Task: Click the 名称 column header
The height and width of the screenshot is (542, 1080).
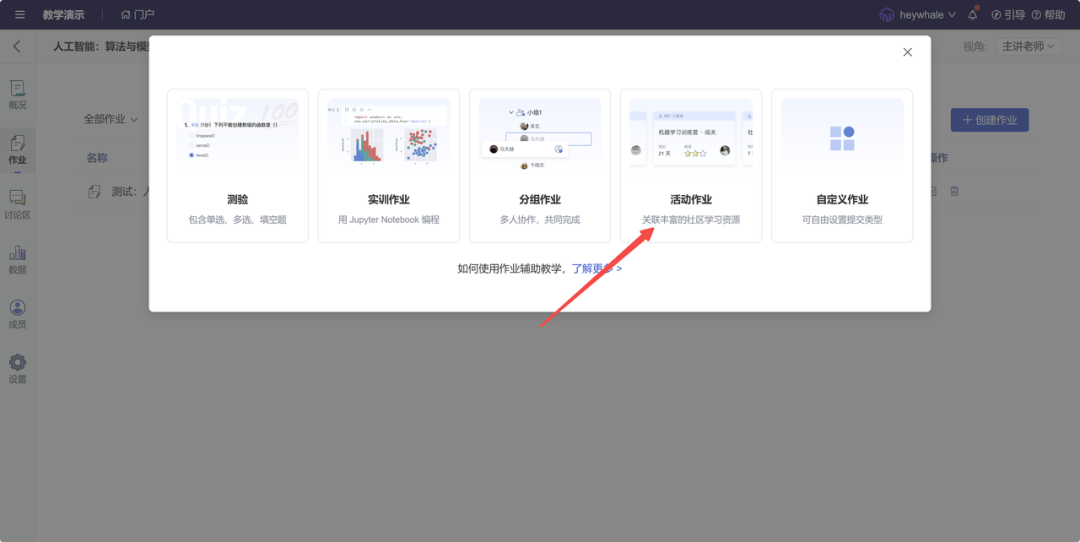Action: (96, 158)
